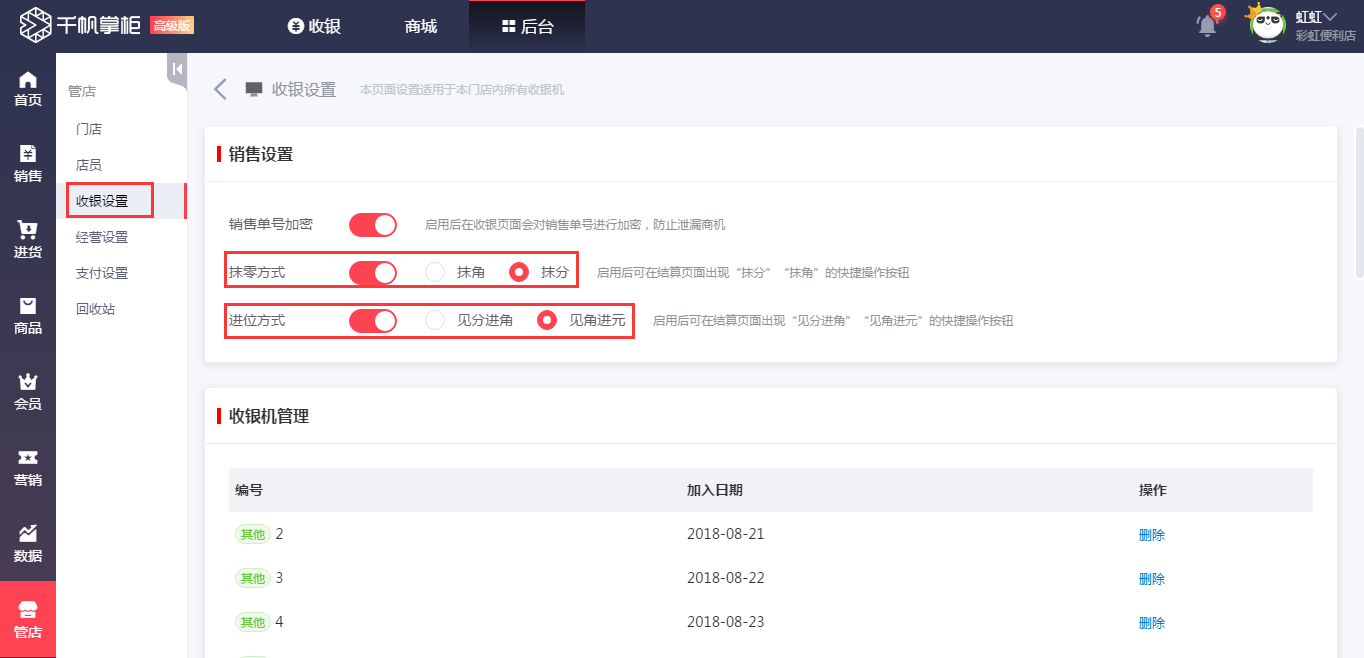Select the 见分进角 radio option
Viewport: 1364px width, 658px height.
click(435, 320)
